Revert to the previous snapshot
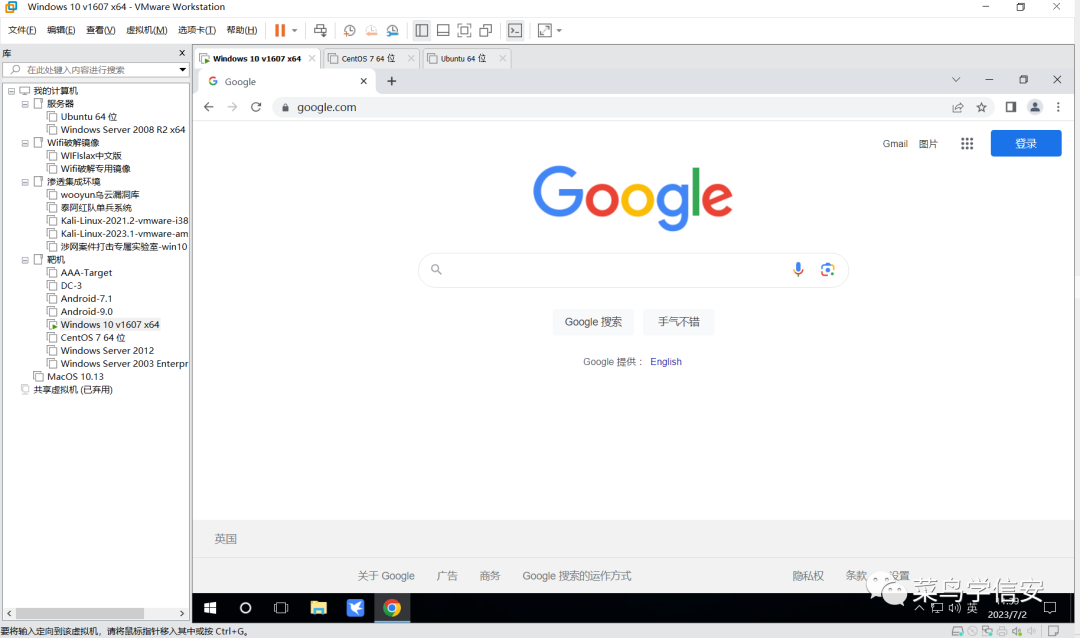 click(371, 30)
